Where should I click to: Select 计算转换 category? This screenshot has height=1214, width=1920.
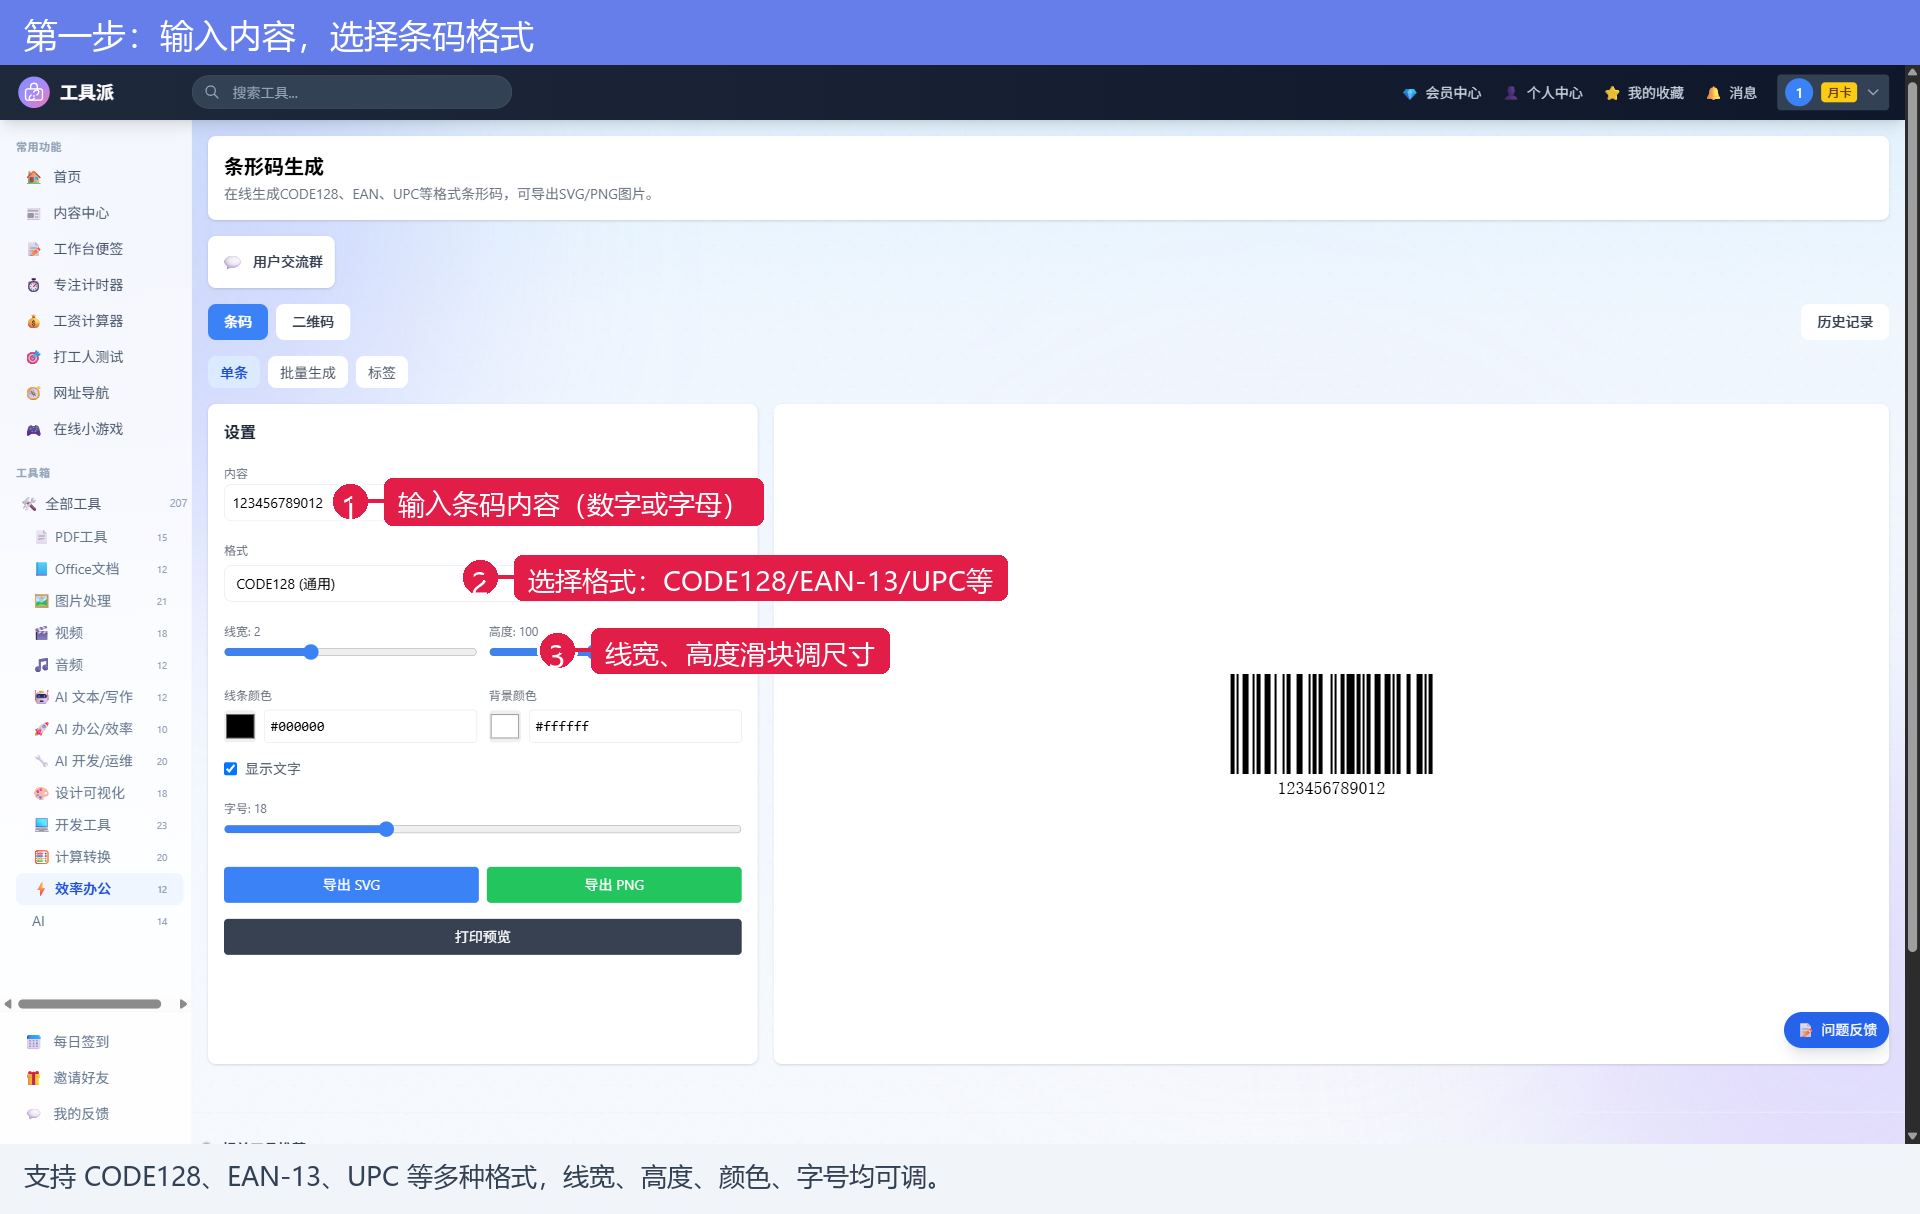pos(100,857)
